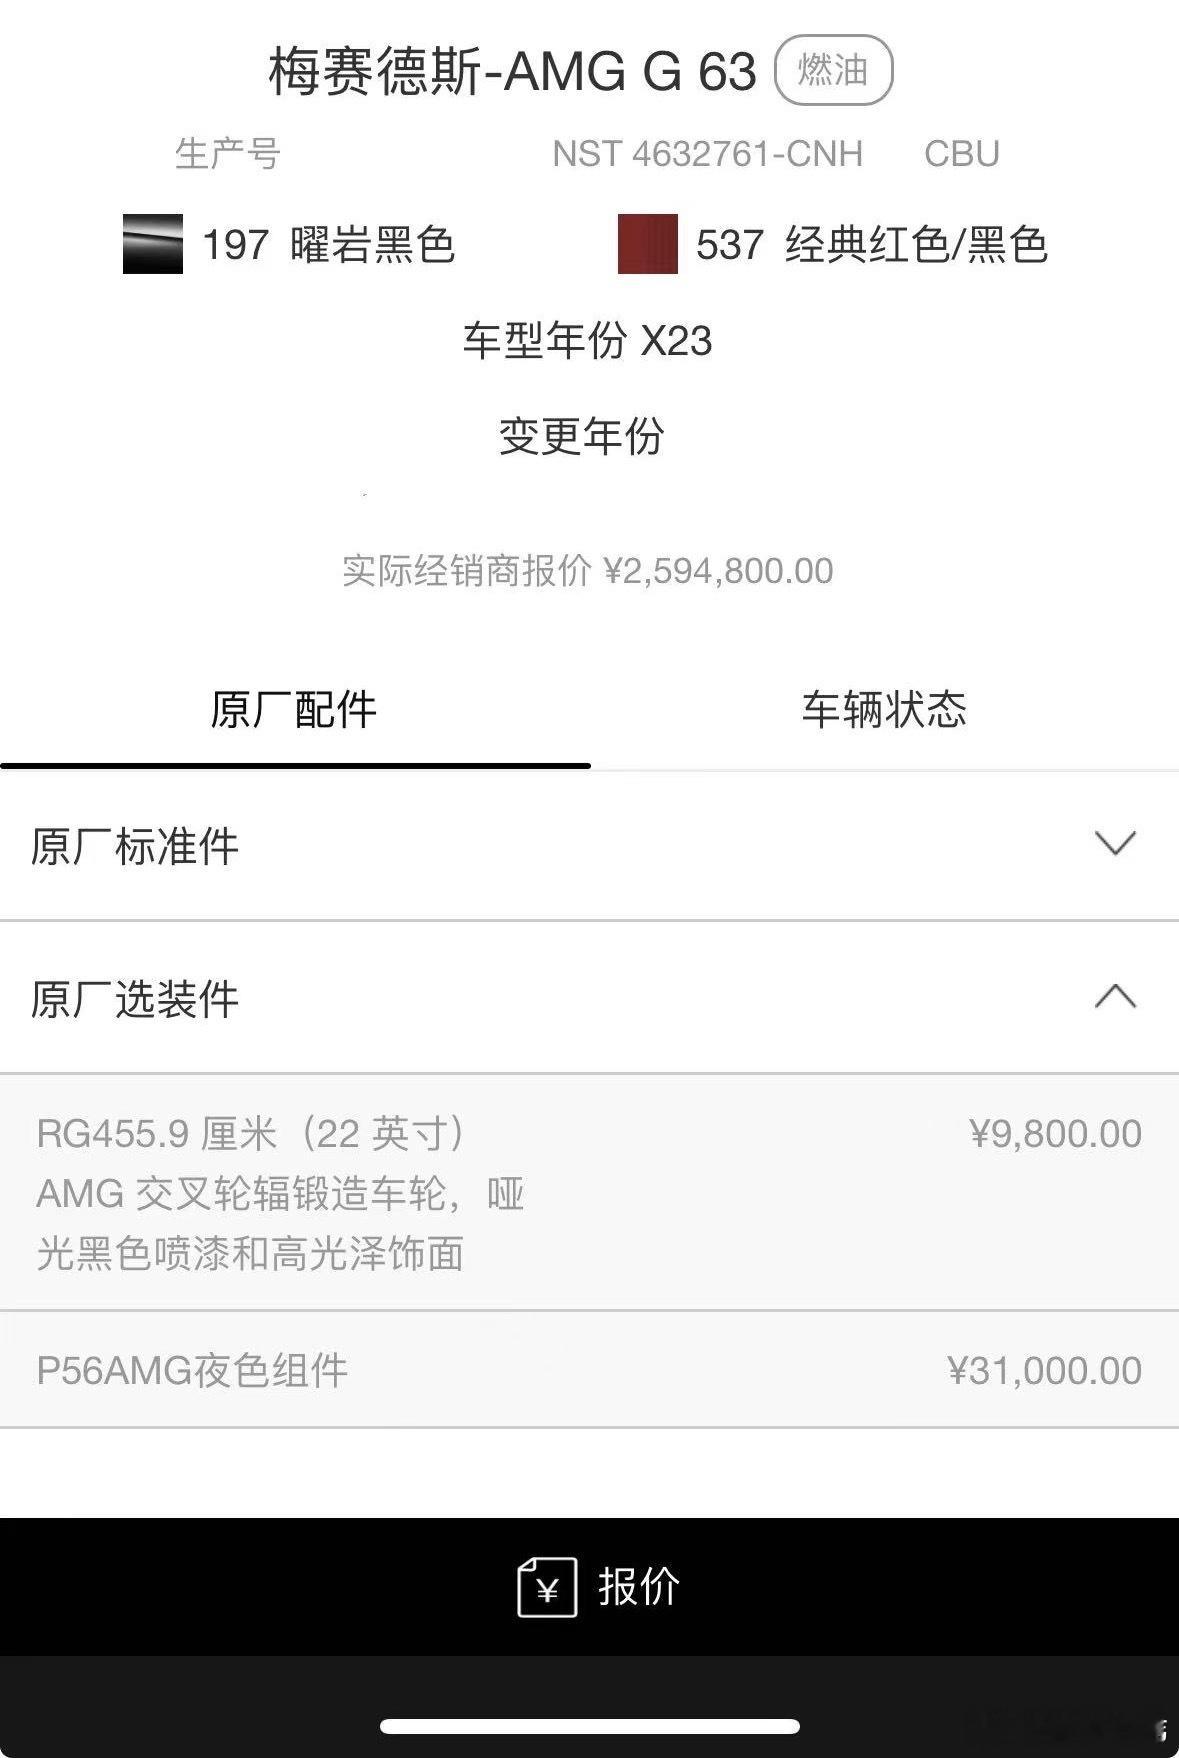Click the production number NST 4632761-CNH

pyautogui.click(x=707, y=154)
